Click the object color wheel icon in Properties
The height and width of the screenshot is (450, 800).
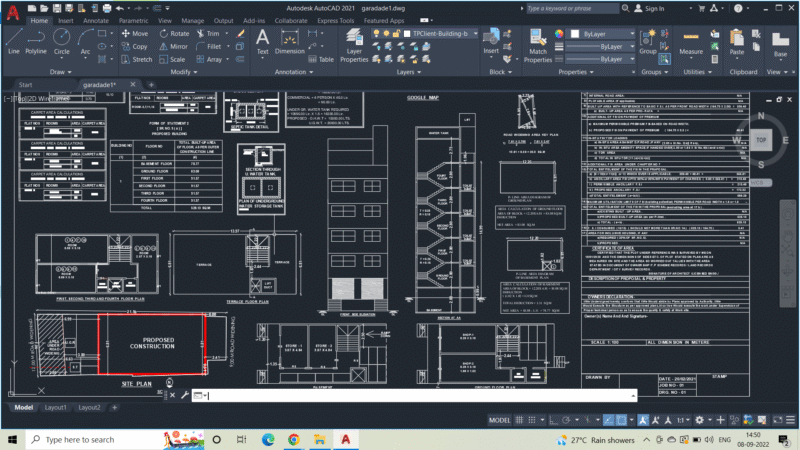559,34
